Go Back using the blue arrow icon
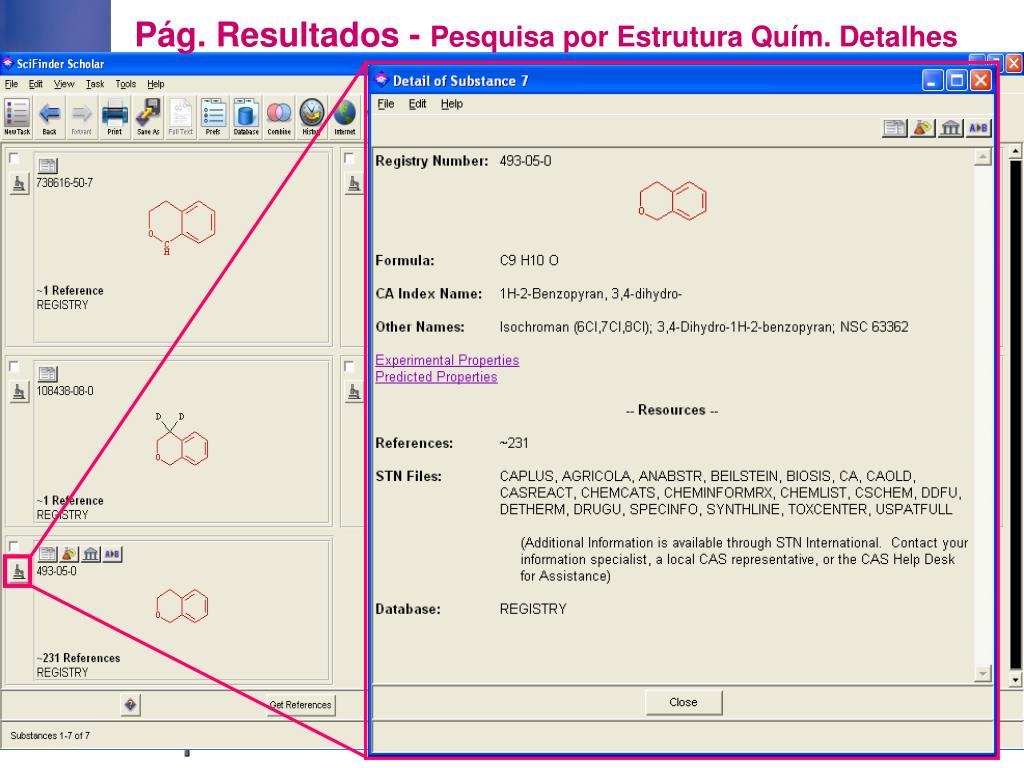 (50, 117)
